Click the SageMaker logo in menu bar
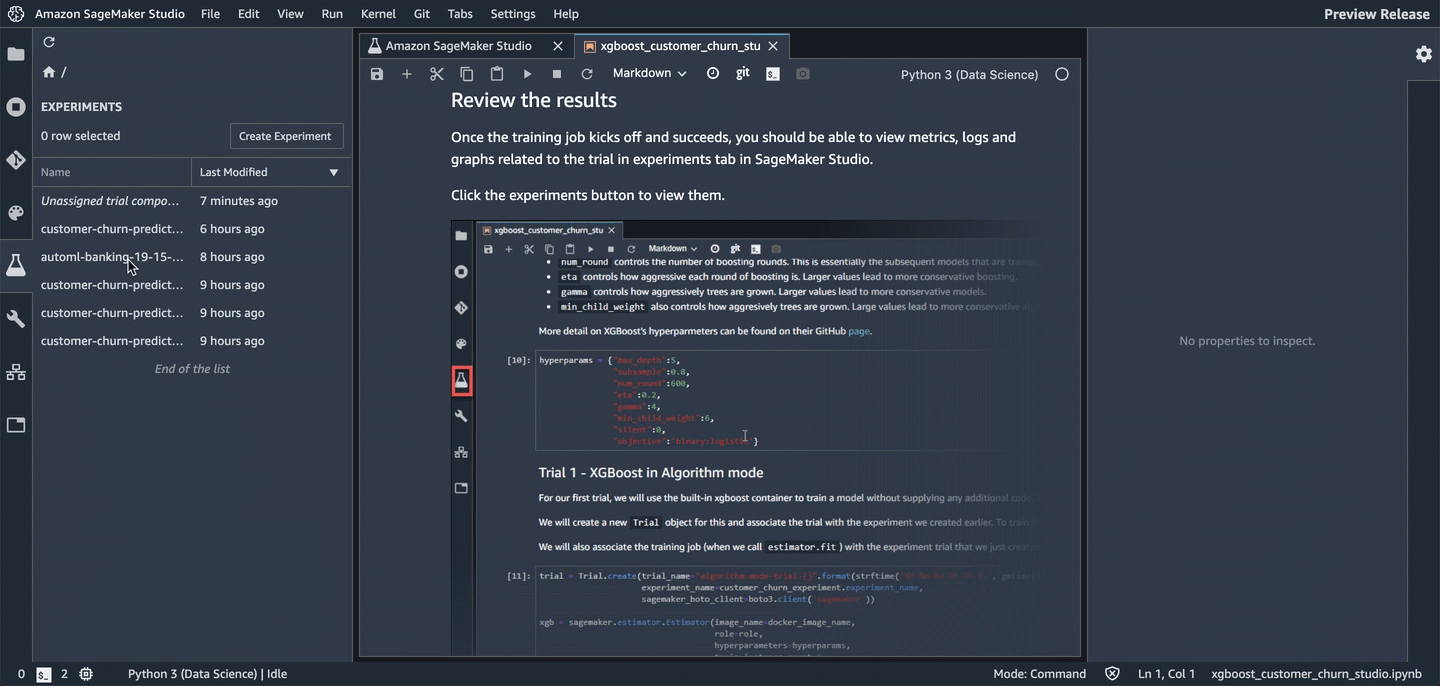The width and height of the screenshot is (1440, 686). click(16, 14)
